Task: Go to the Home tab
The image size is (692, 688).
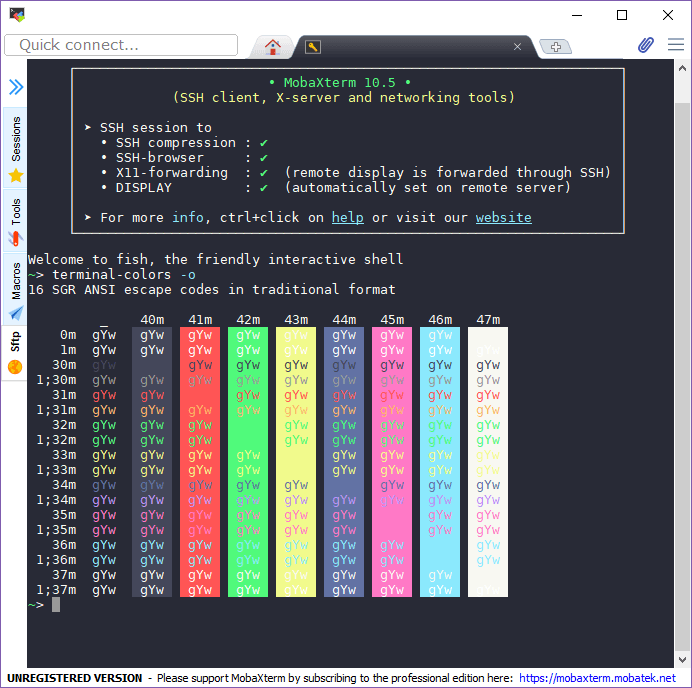Action: click(272, 46)
